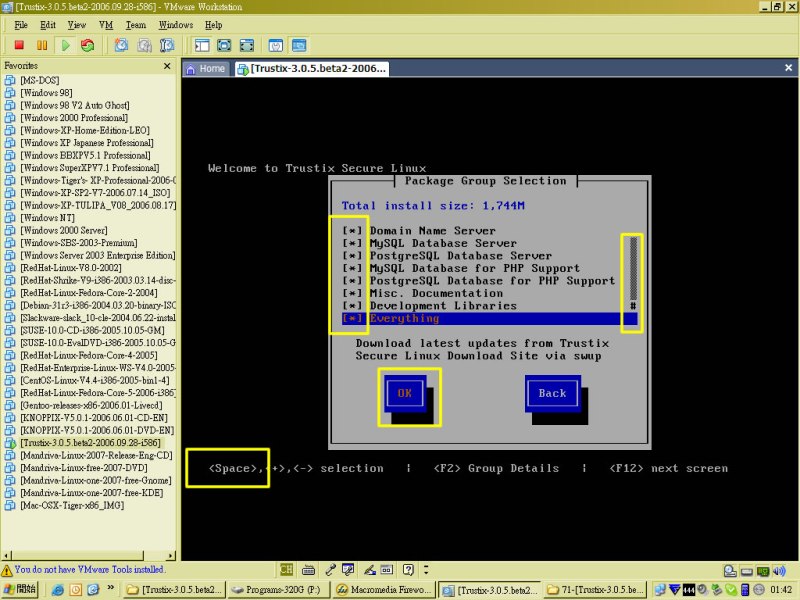The image size is (800, 600).
Task: Click the Windows Start button
Action: coord(20,589)
